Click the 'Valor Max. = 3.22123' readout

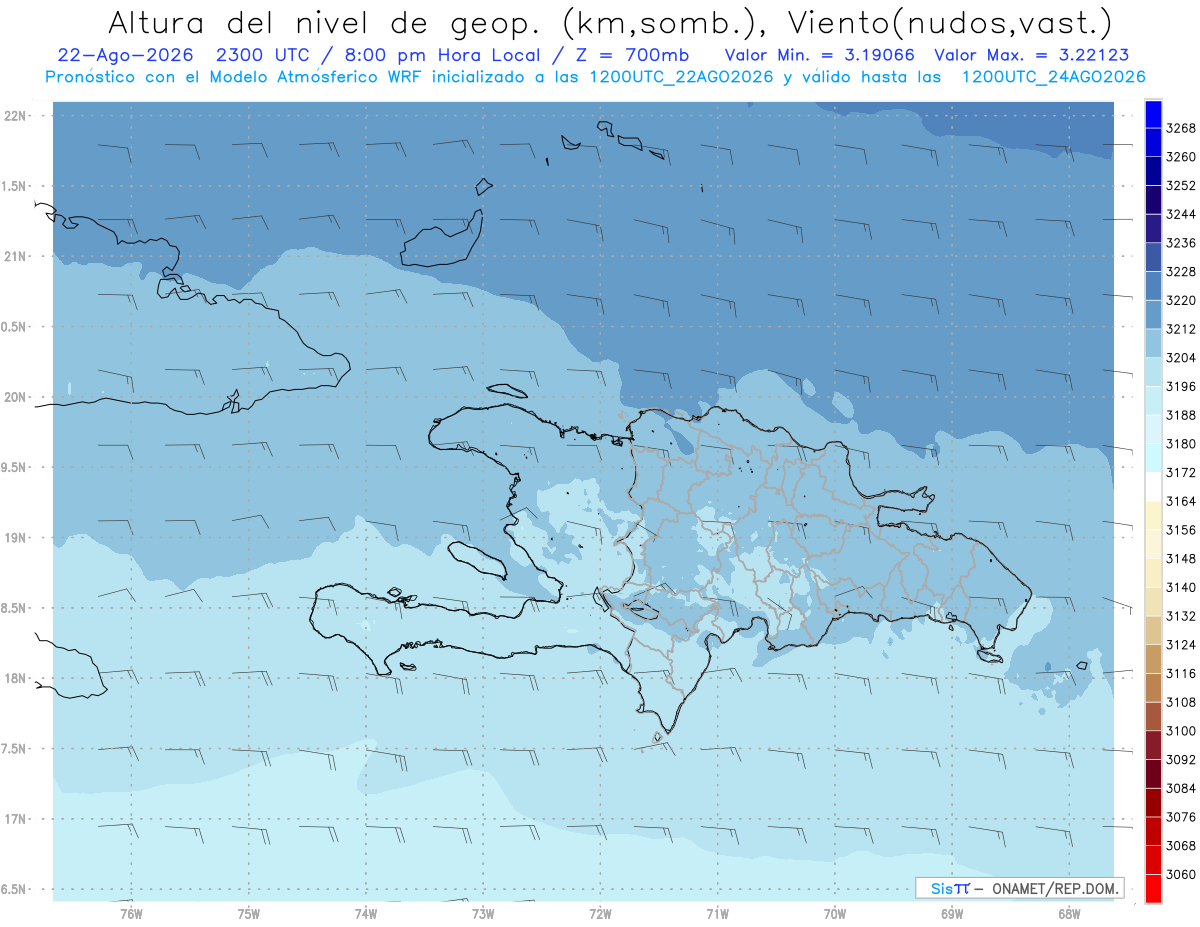(1032, 55)
